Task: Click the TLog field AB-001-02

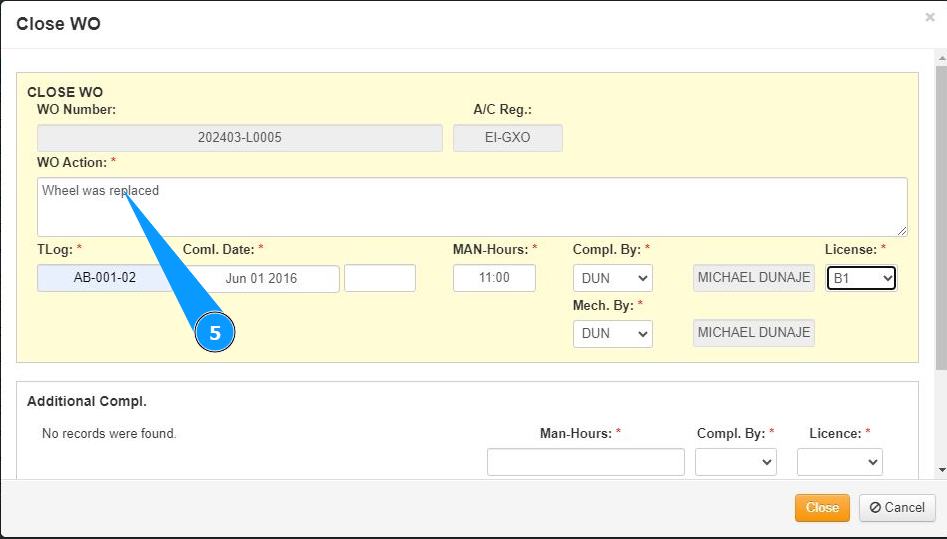Action: [x=104, y=278]
